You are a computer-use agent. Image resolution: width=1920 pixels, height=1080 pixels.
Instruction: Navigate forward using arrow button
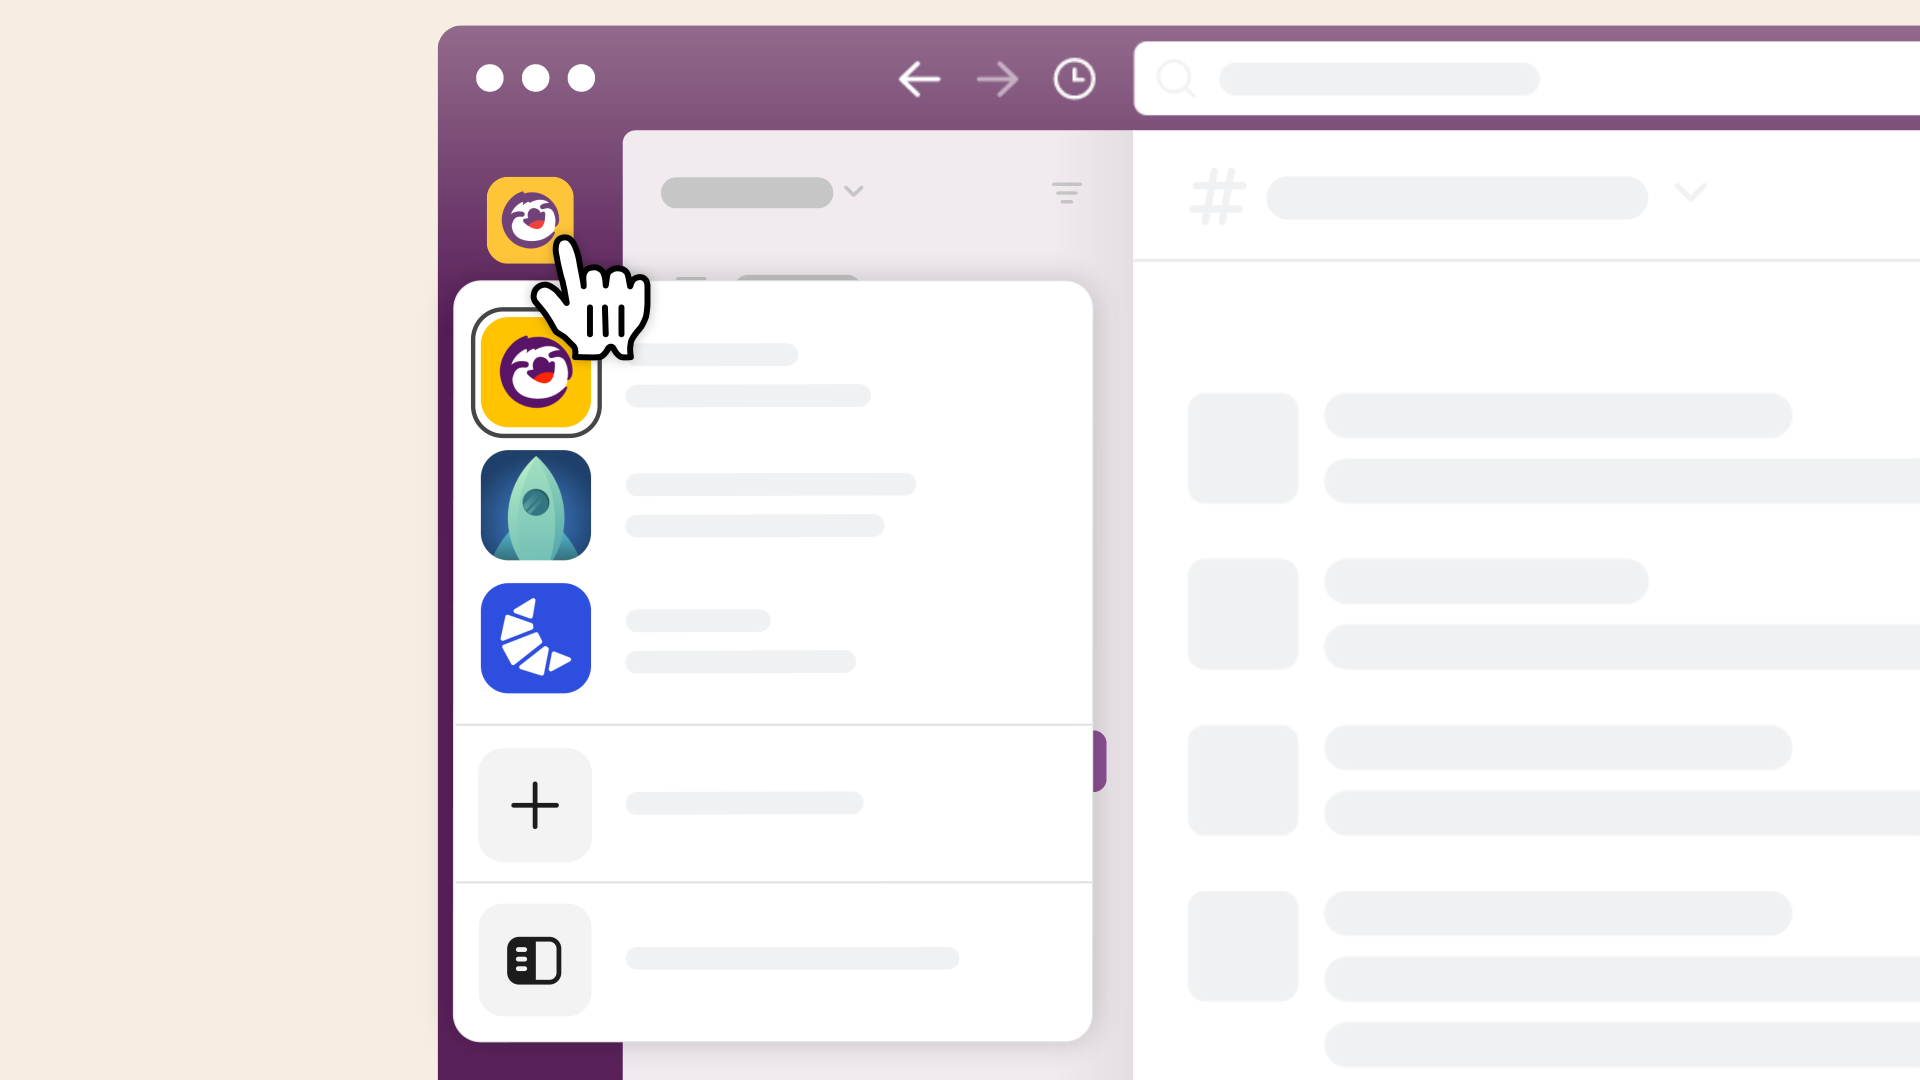click(x=996, y=79)
